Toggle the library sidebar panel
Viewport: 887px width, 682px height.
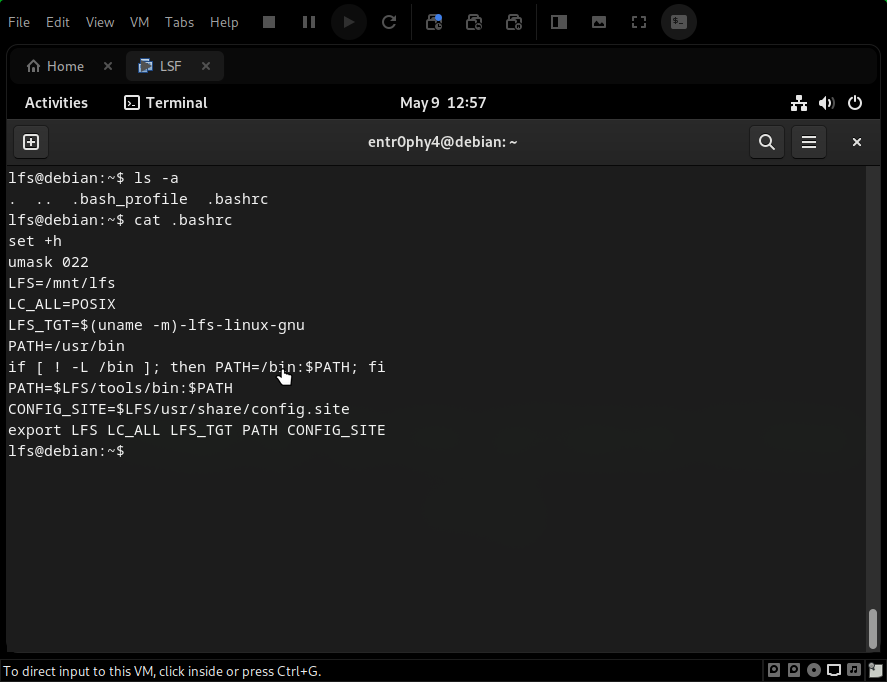(557, 21)
